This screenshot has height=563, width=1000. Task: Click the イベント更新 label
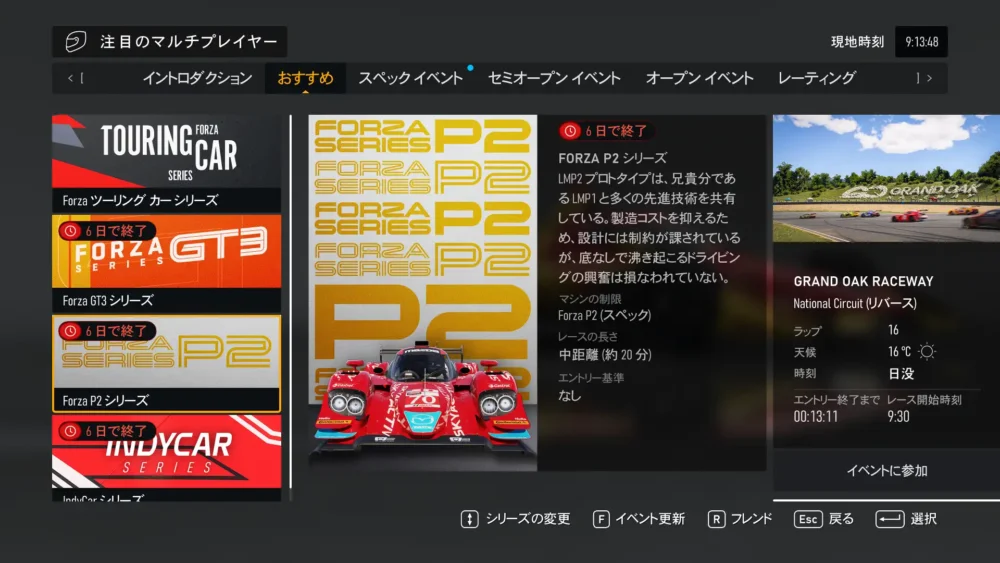tap(650, 519)
